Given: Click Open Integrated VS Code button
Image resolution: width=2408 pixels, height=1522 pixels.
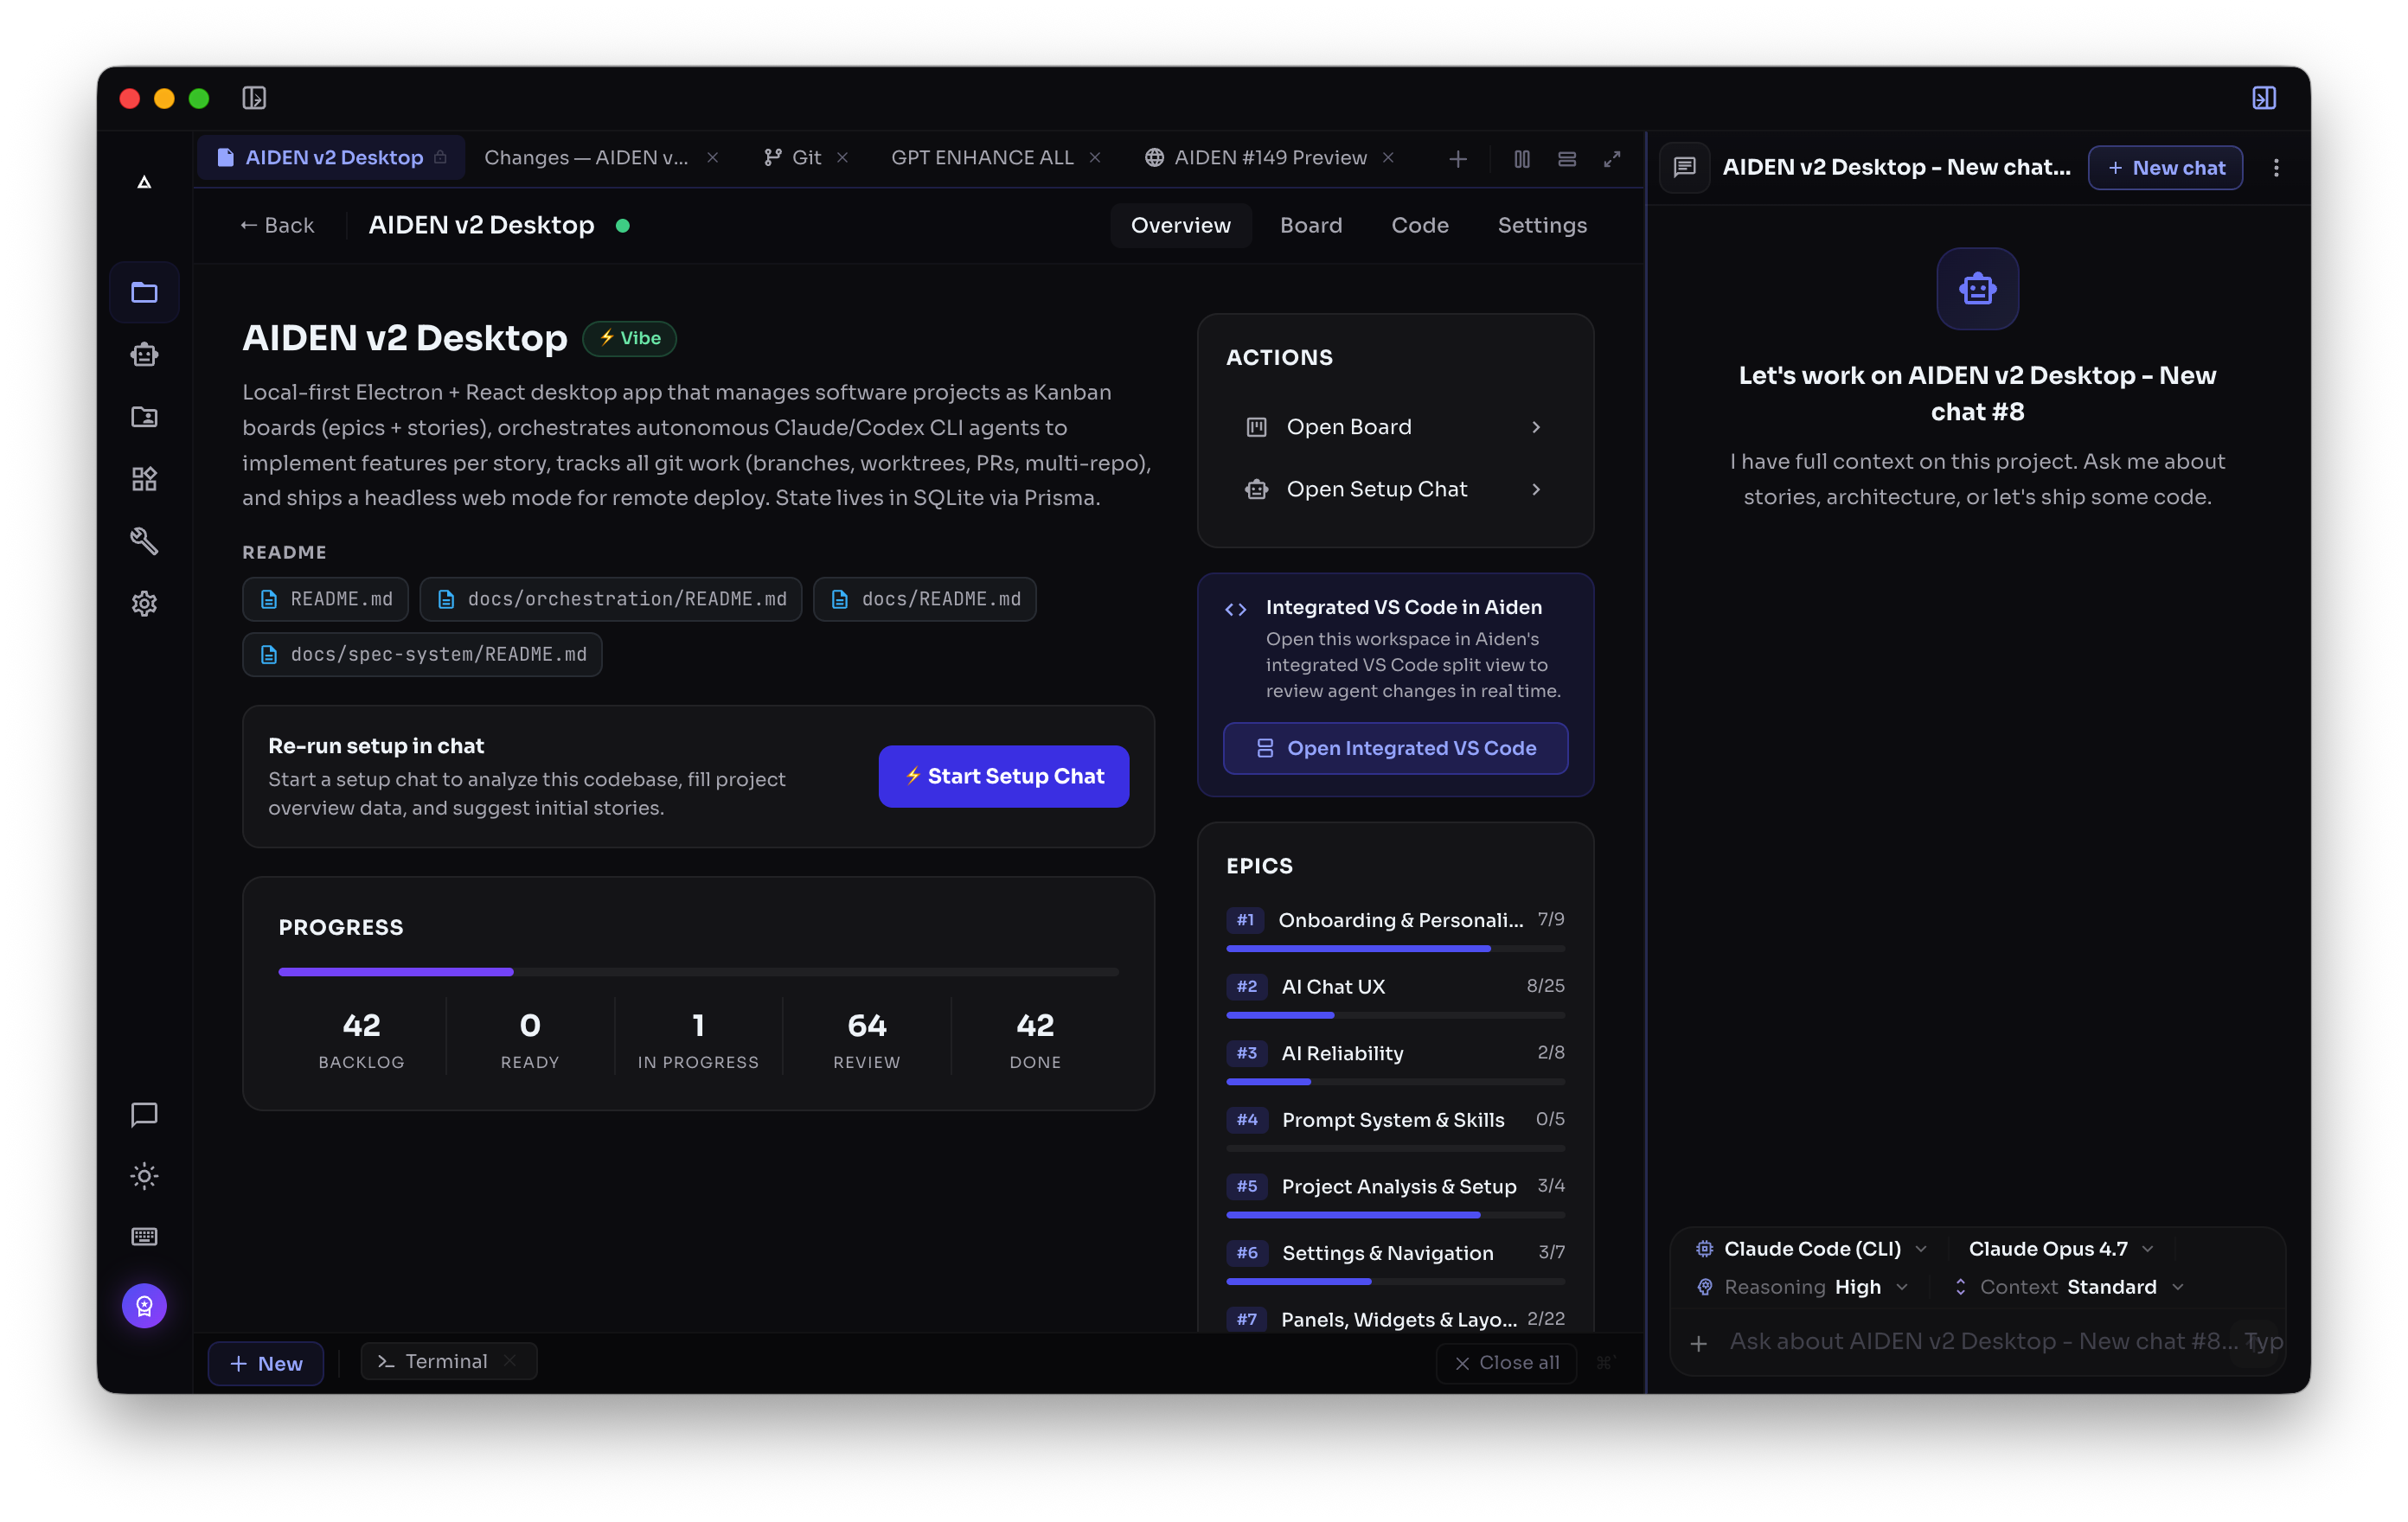Looking at the screenshot, I should (x=1395, y=748).
